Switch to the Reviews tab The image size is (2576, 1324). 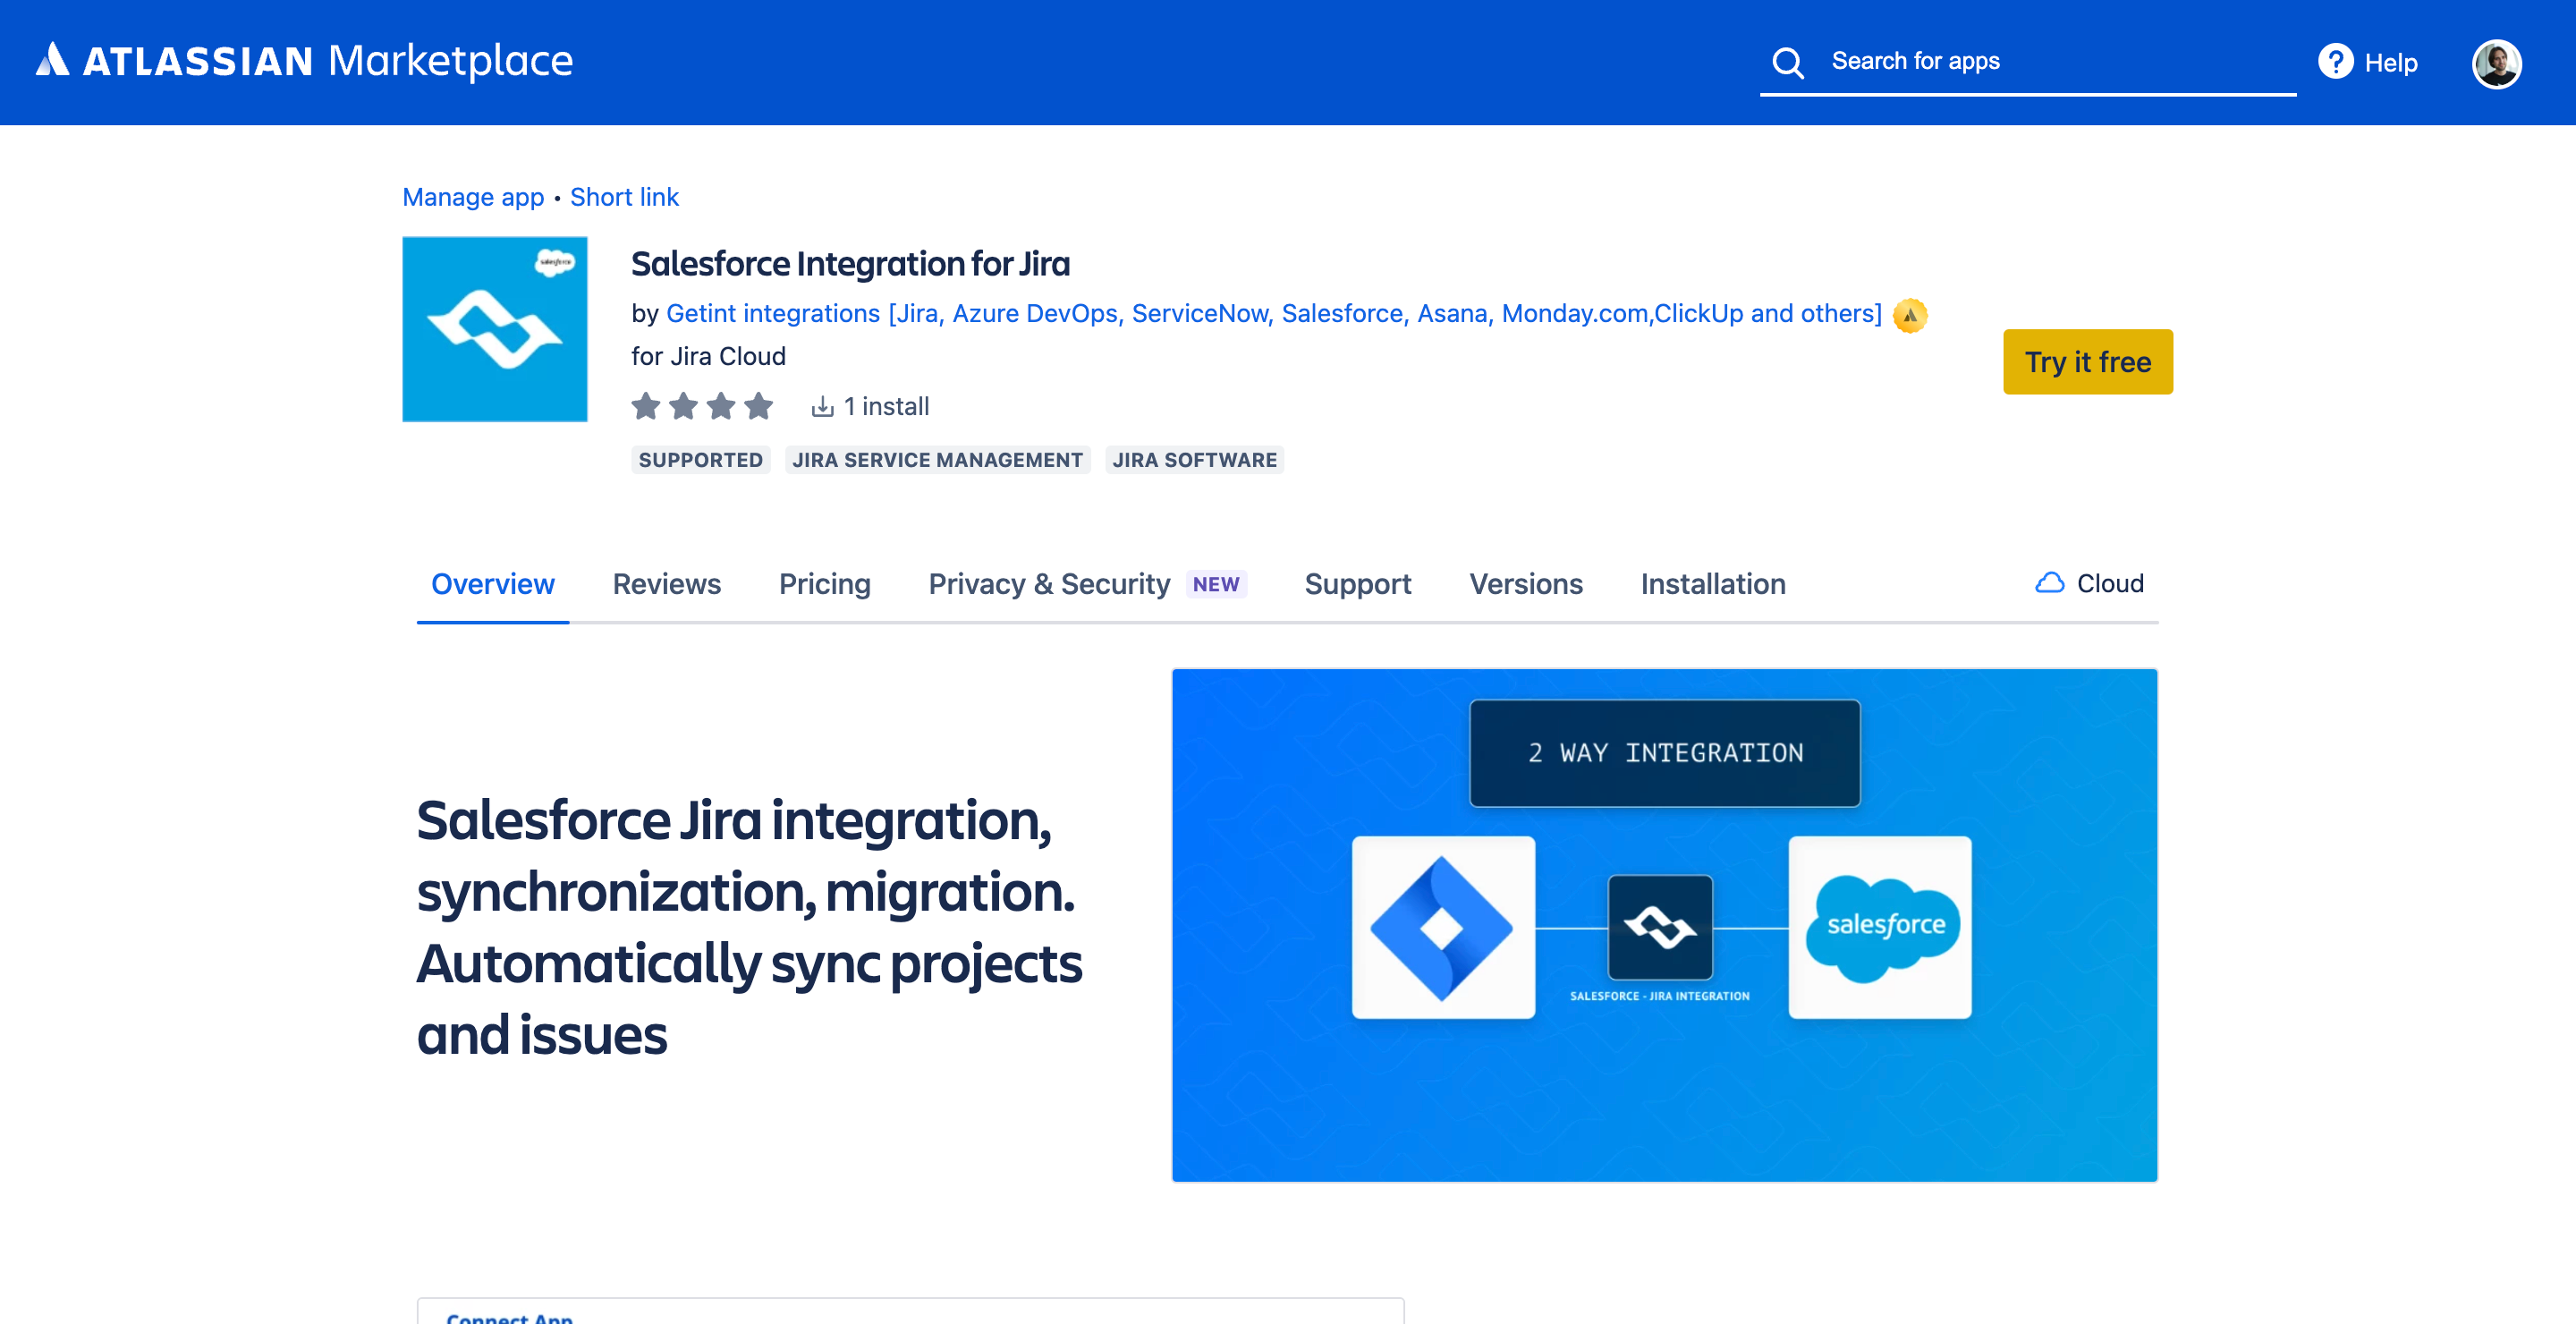point(666,584)
